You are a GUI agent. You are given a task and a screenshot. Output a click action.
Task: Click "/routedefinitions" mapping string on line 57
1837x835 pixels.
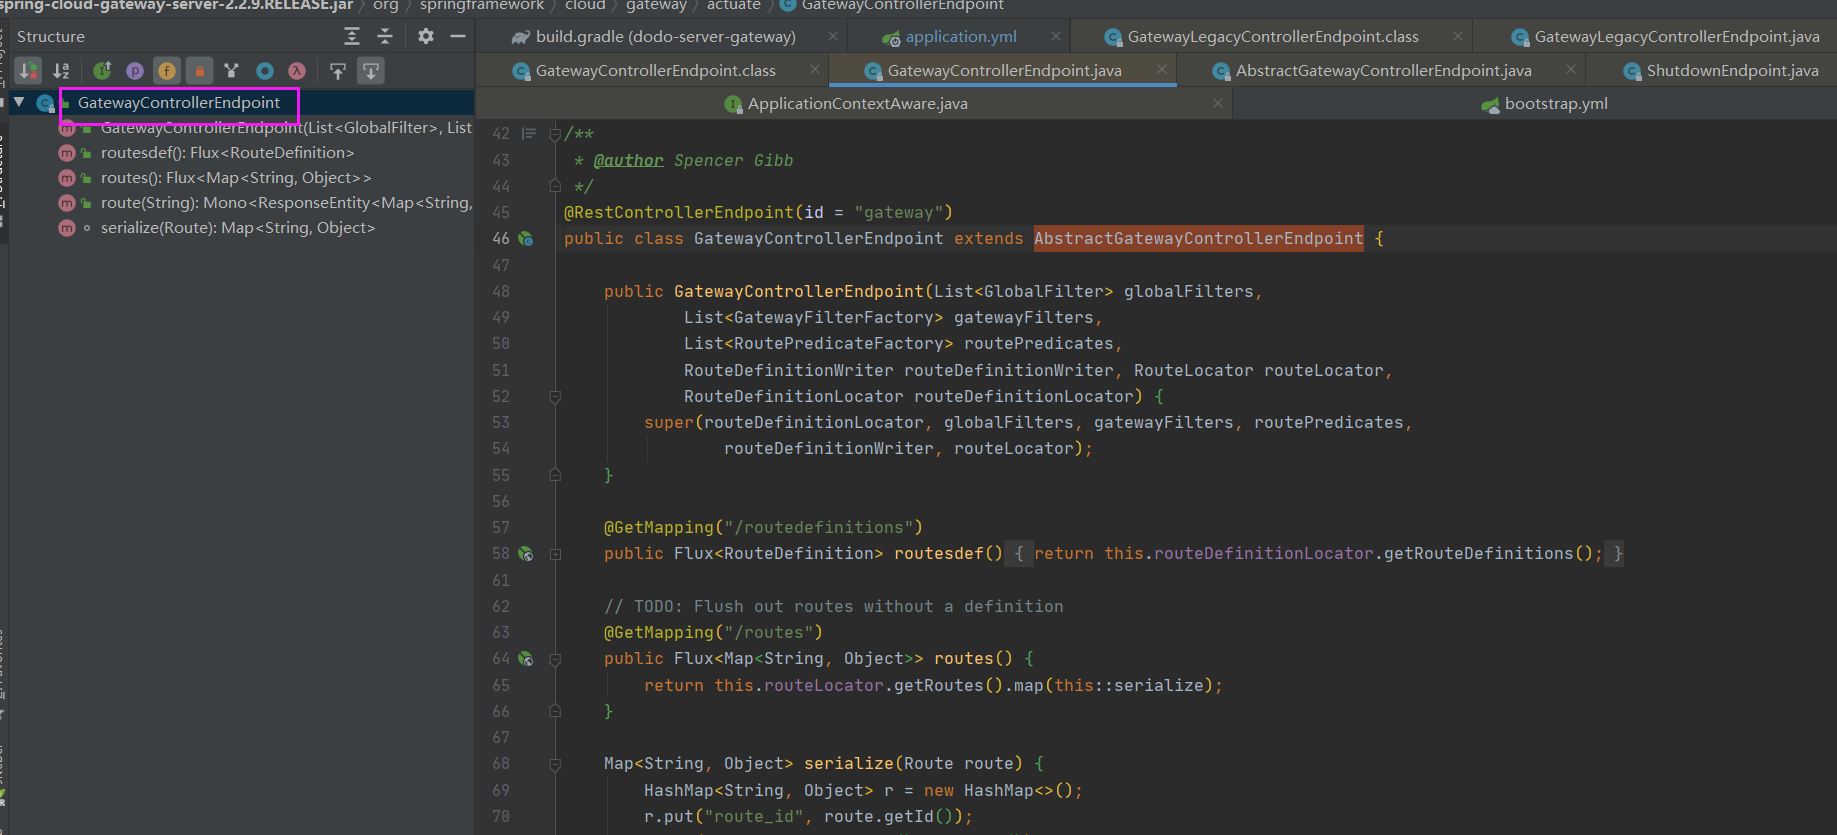(818, 527)
